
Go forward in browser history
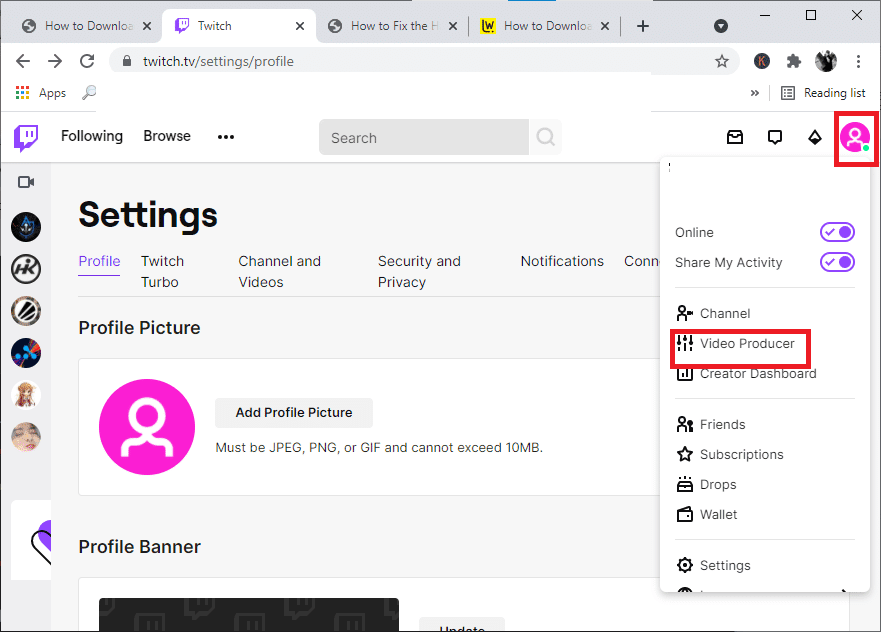pyautogui.click(x=55, y=61)
